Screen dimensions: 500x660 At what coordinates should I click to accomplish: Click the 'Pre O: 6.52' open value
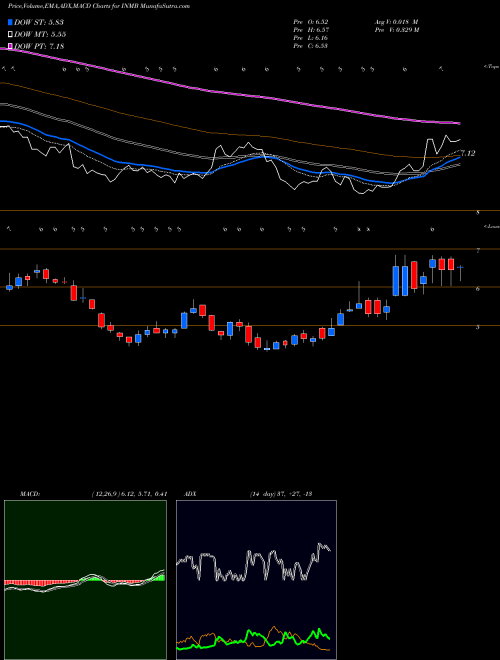tap(311, 22)
